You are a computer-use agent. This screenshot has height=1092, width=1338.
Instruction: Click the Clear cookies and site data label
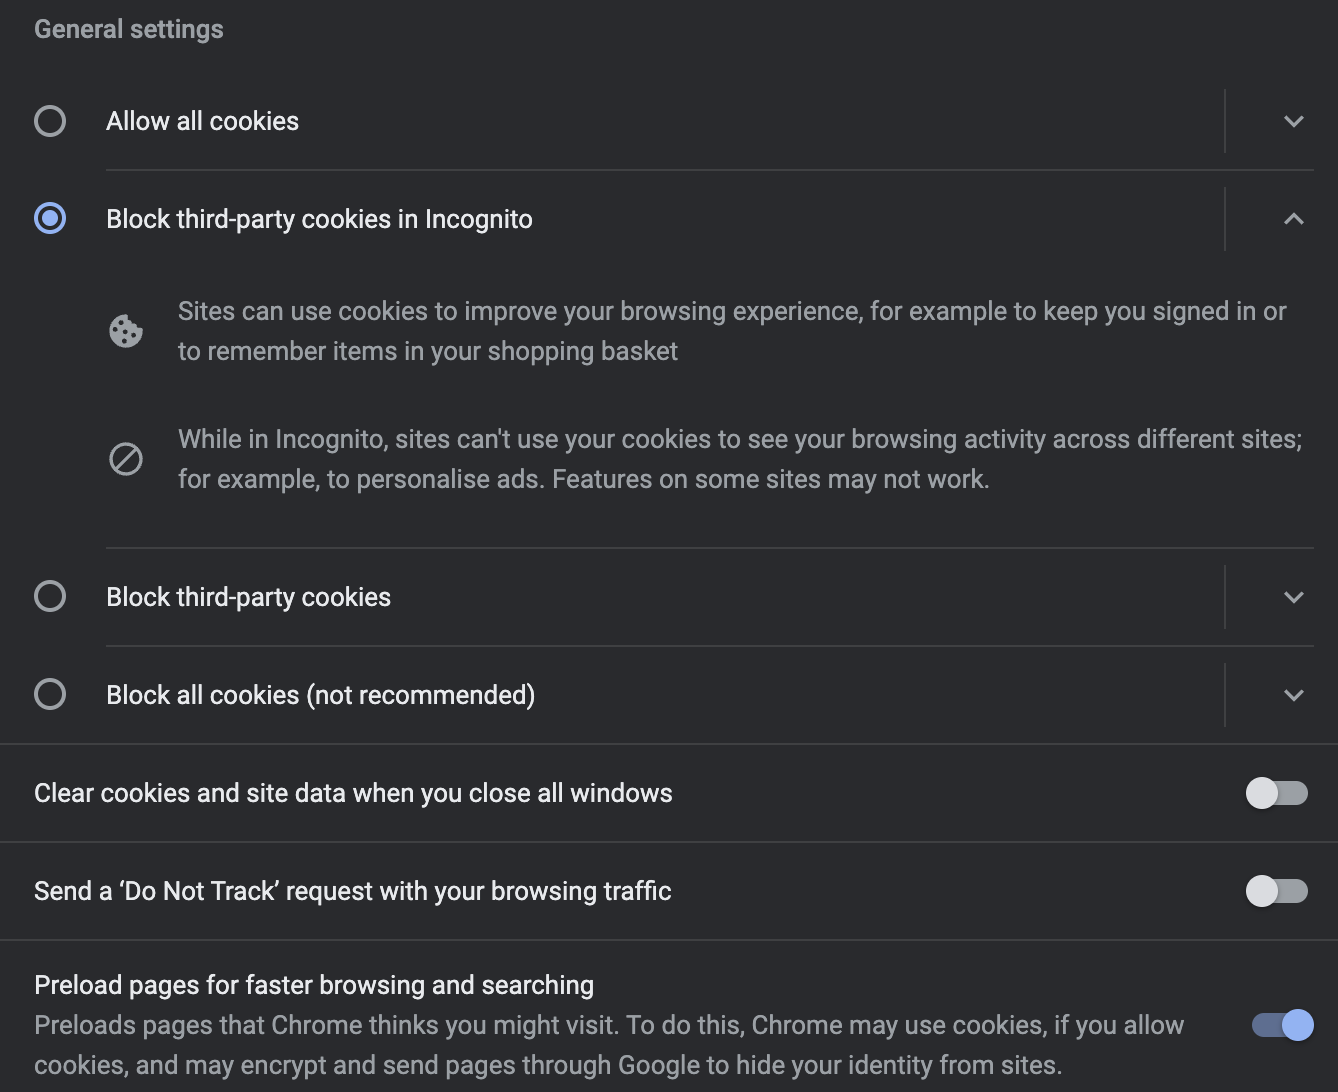(x=353, y=793)
